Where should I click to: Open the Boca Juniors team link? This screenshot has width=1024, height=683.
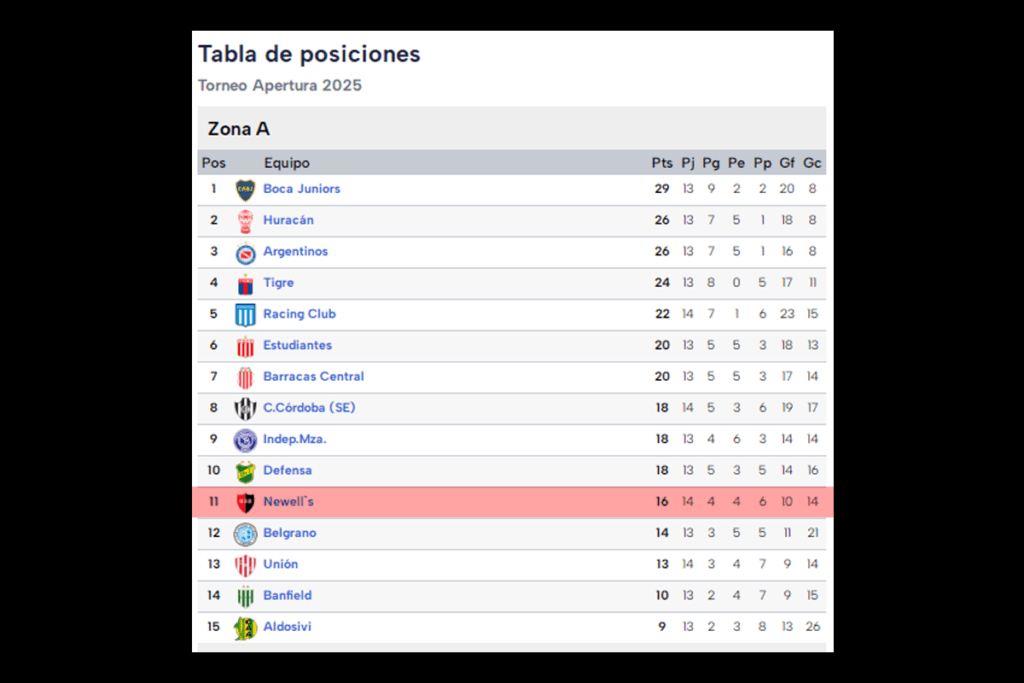[301, 189]
